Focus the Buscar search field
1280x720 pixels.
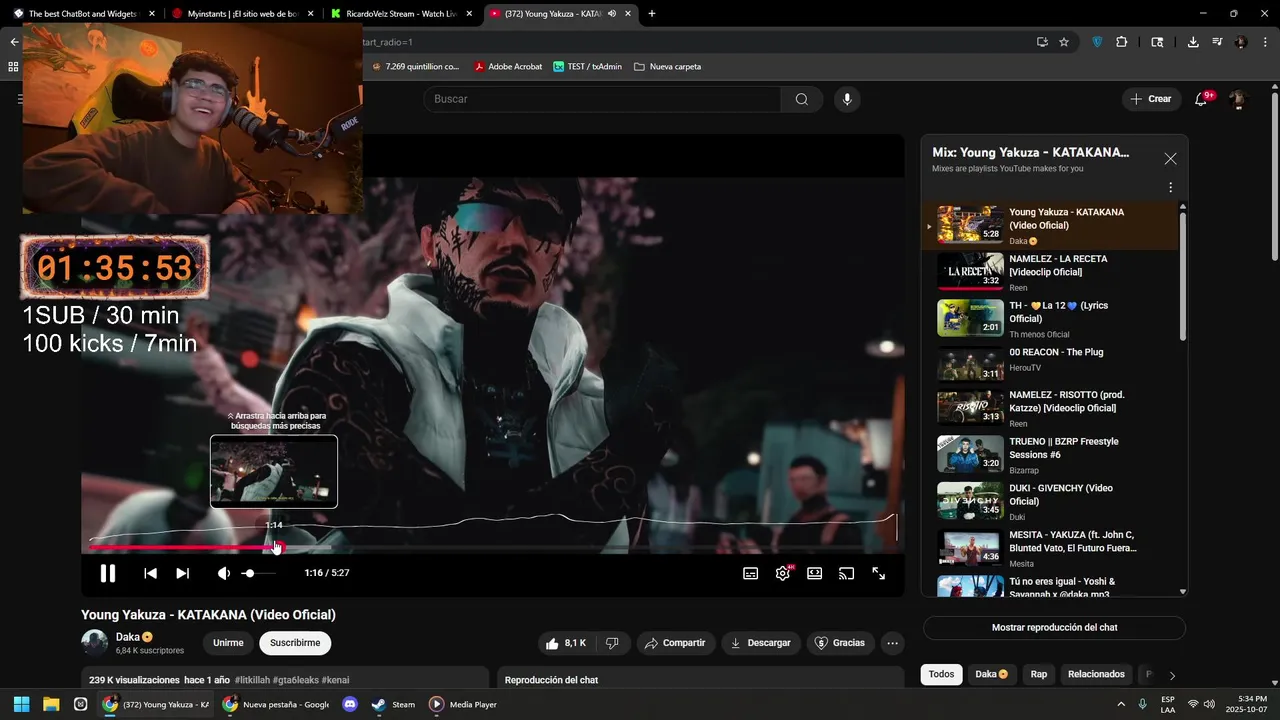pos(602,99)
